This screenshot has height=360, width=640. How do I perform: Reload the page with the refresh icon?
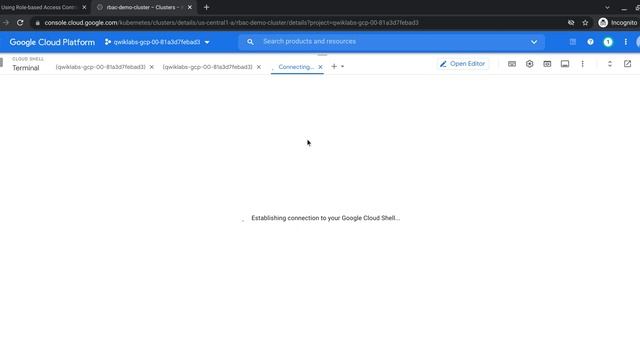(x=20, y=23)
